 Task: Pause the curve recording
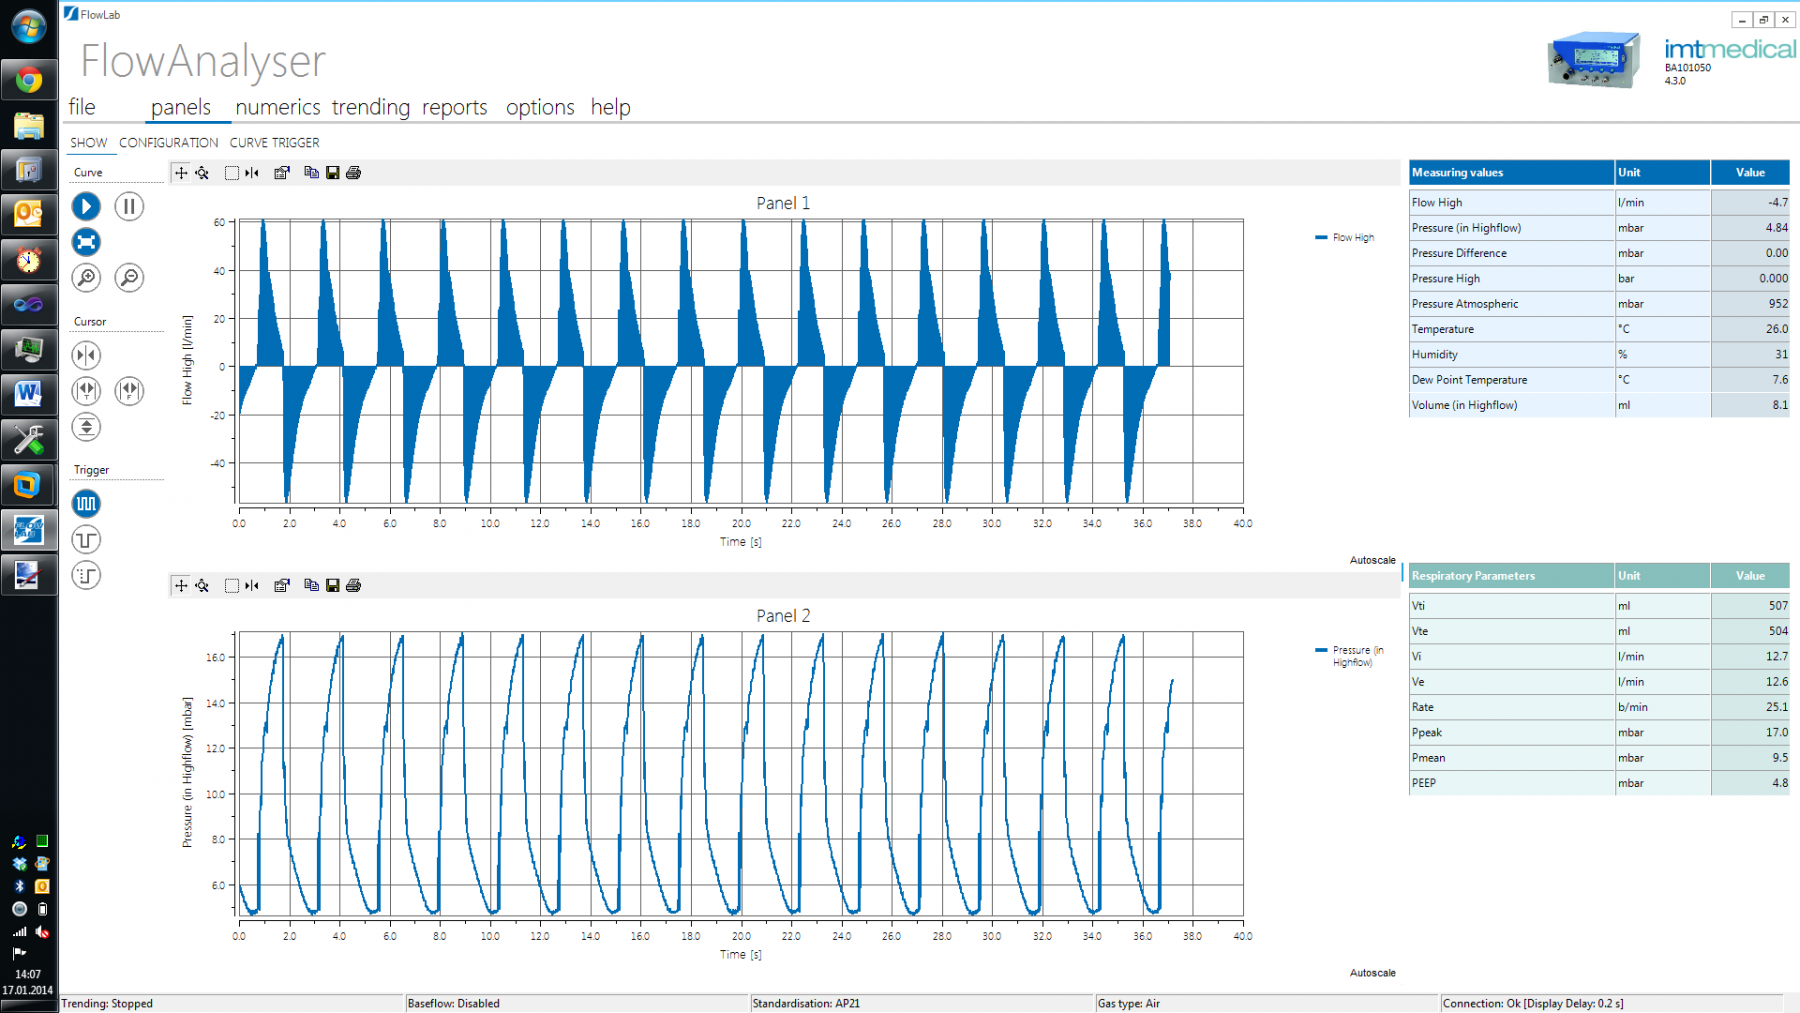point(129,206)
